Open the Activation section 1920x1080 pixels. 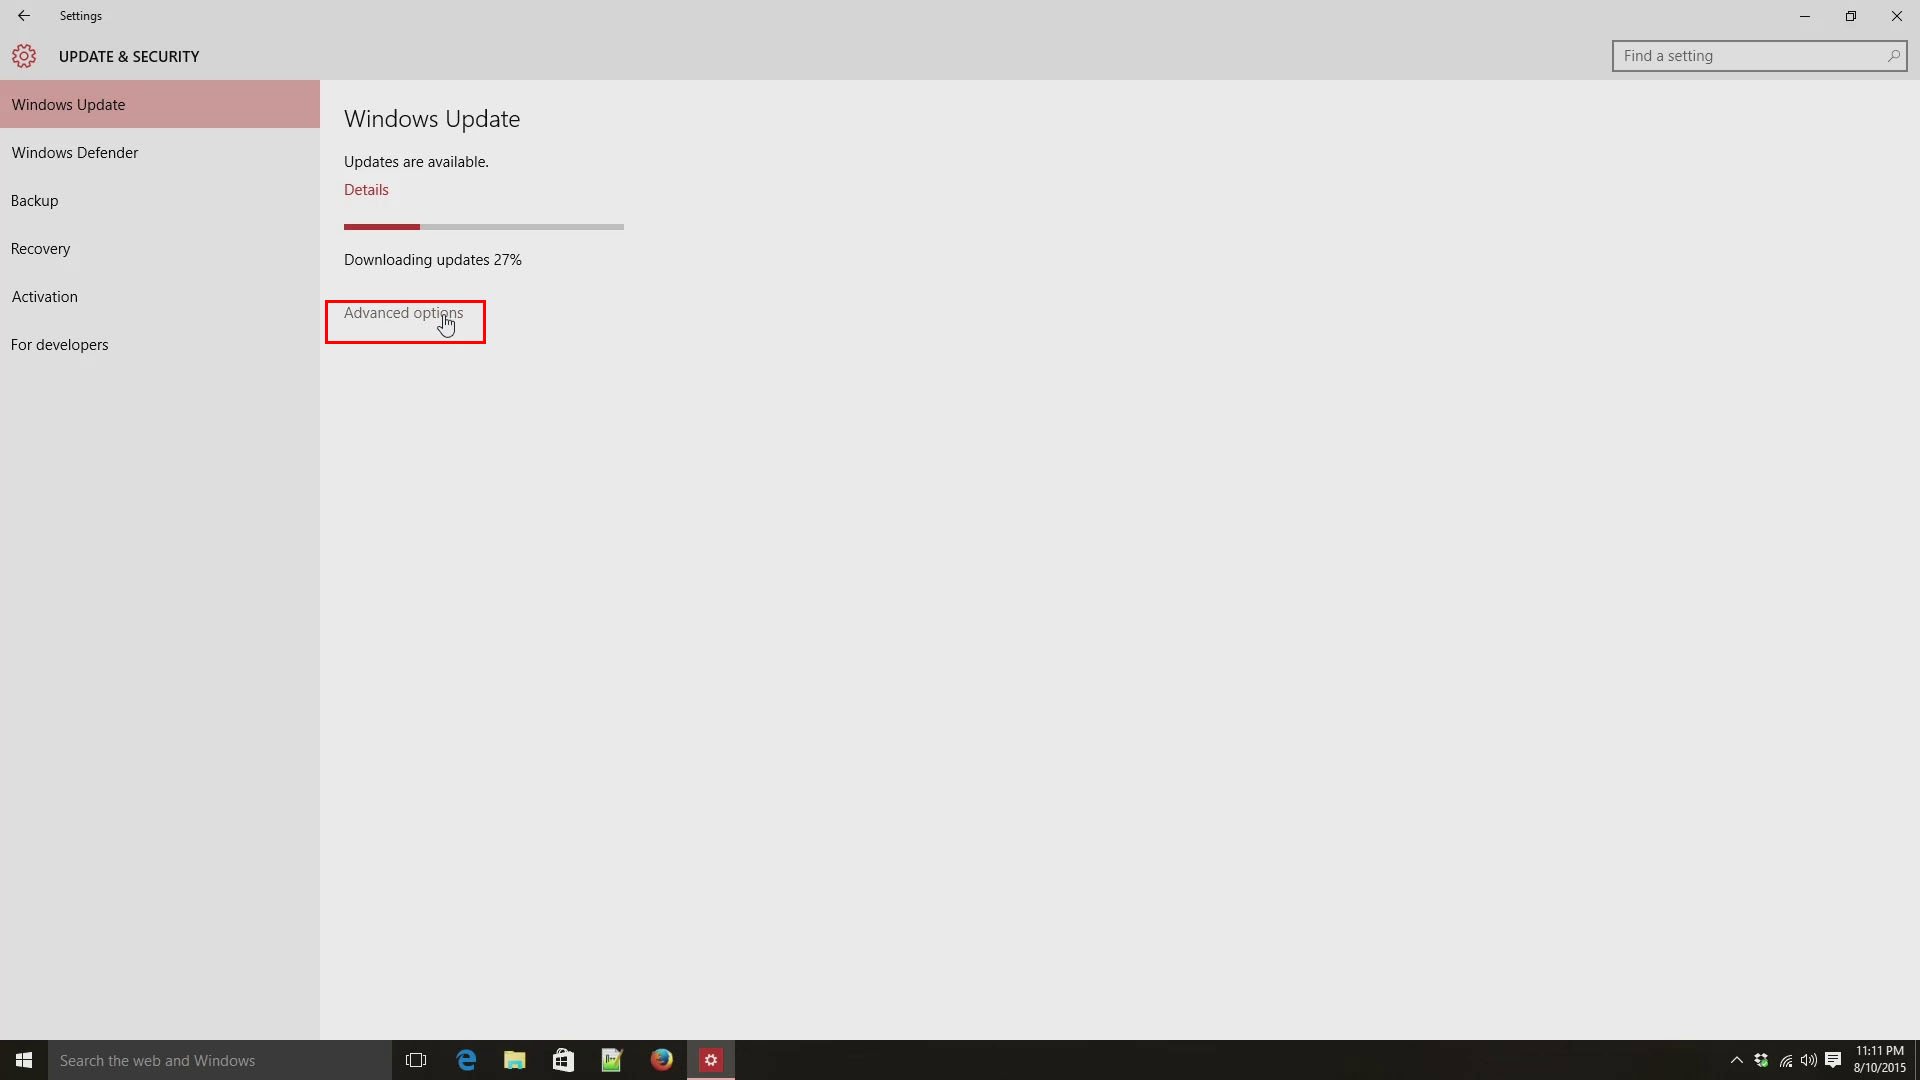160,296
